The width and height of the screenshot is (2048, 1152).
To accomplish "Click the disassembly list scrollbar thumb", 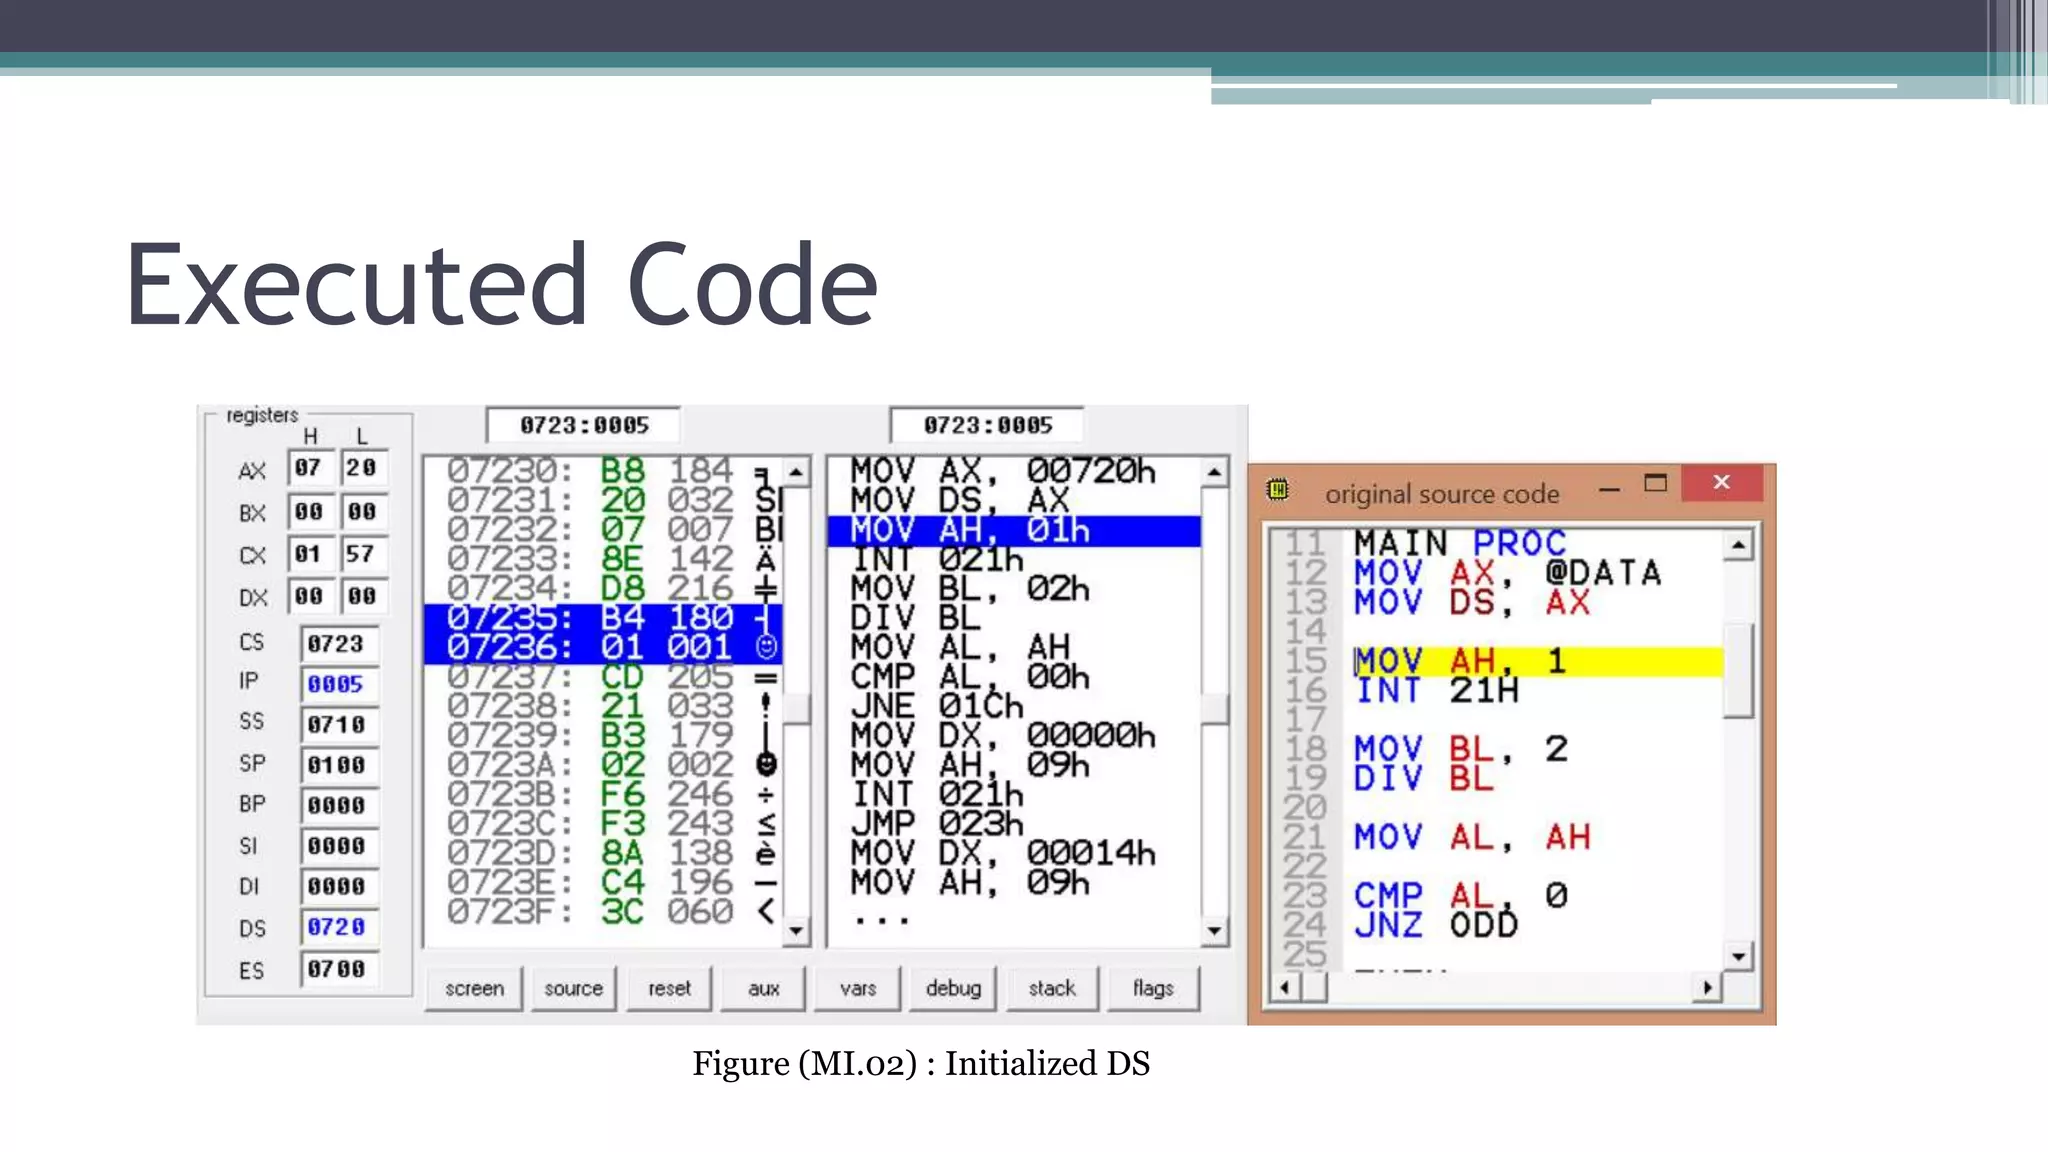I will [1214, 708].
